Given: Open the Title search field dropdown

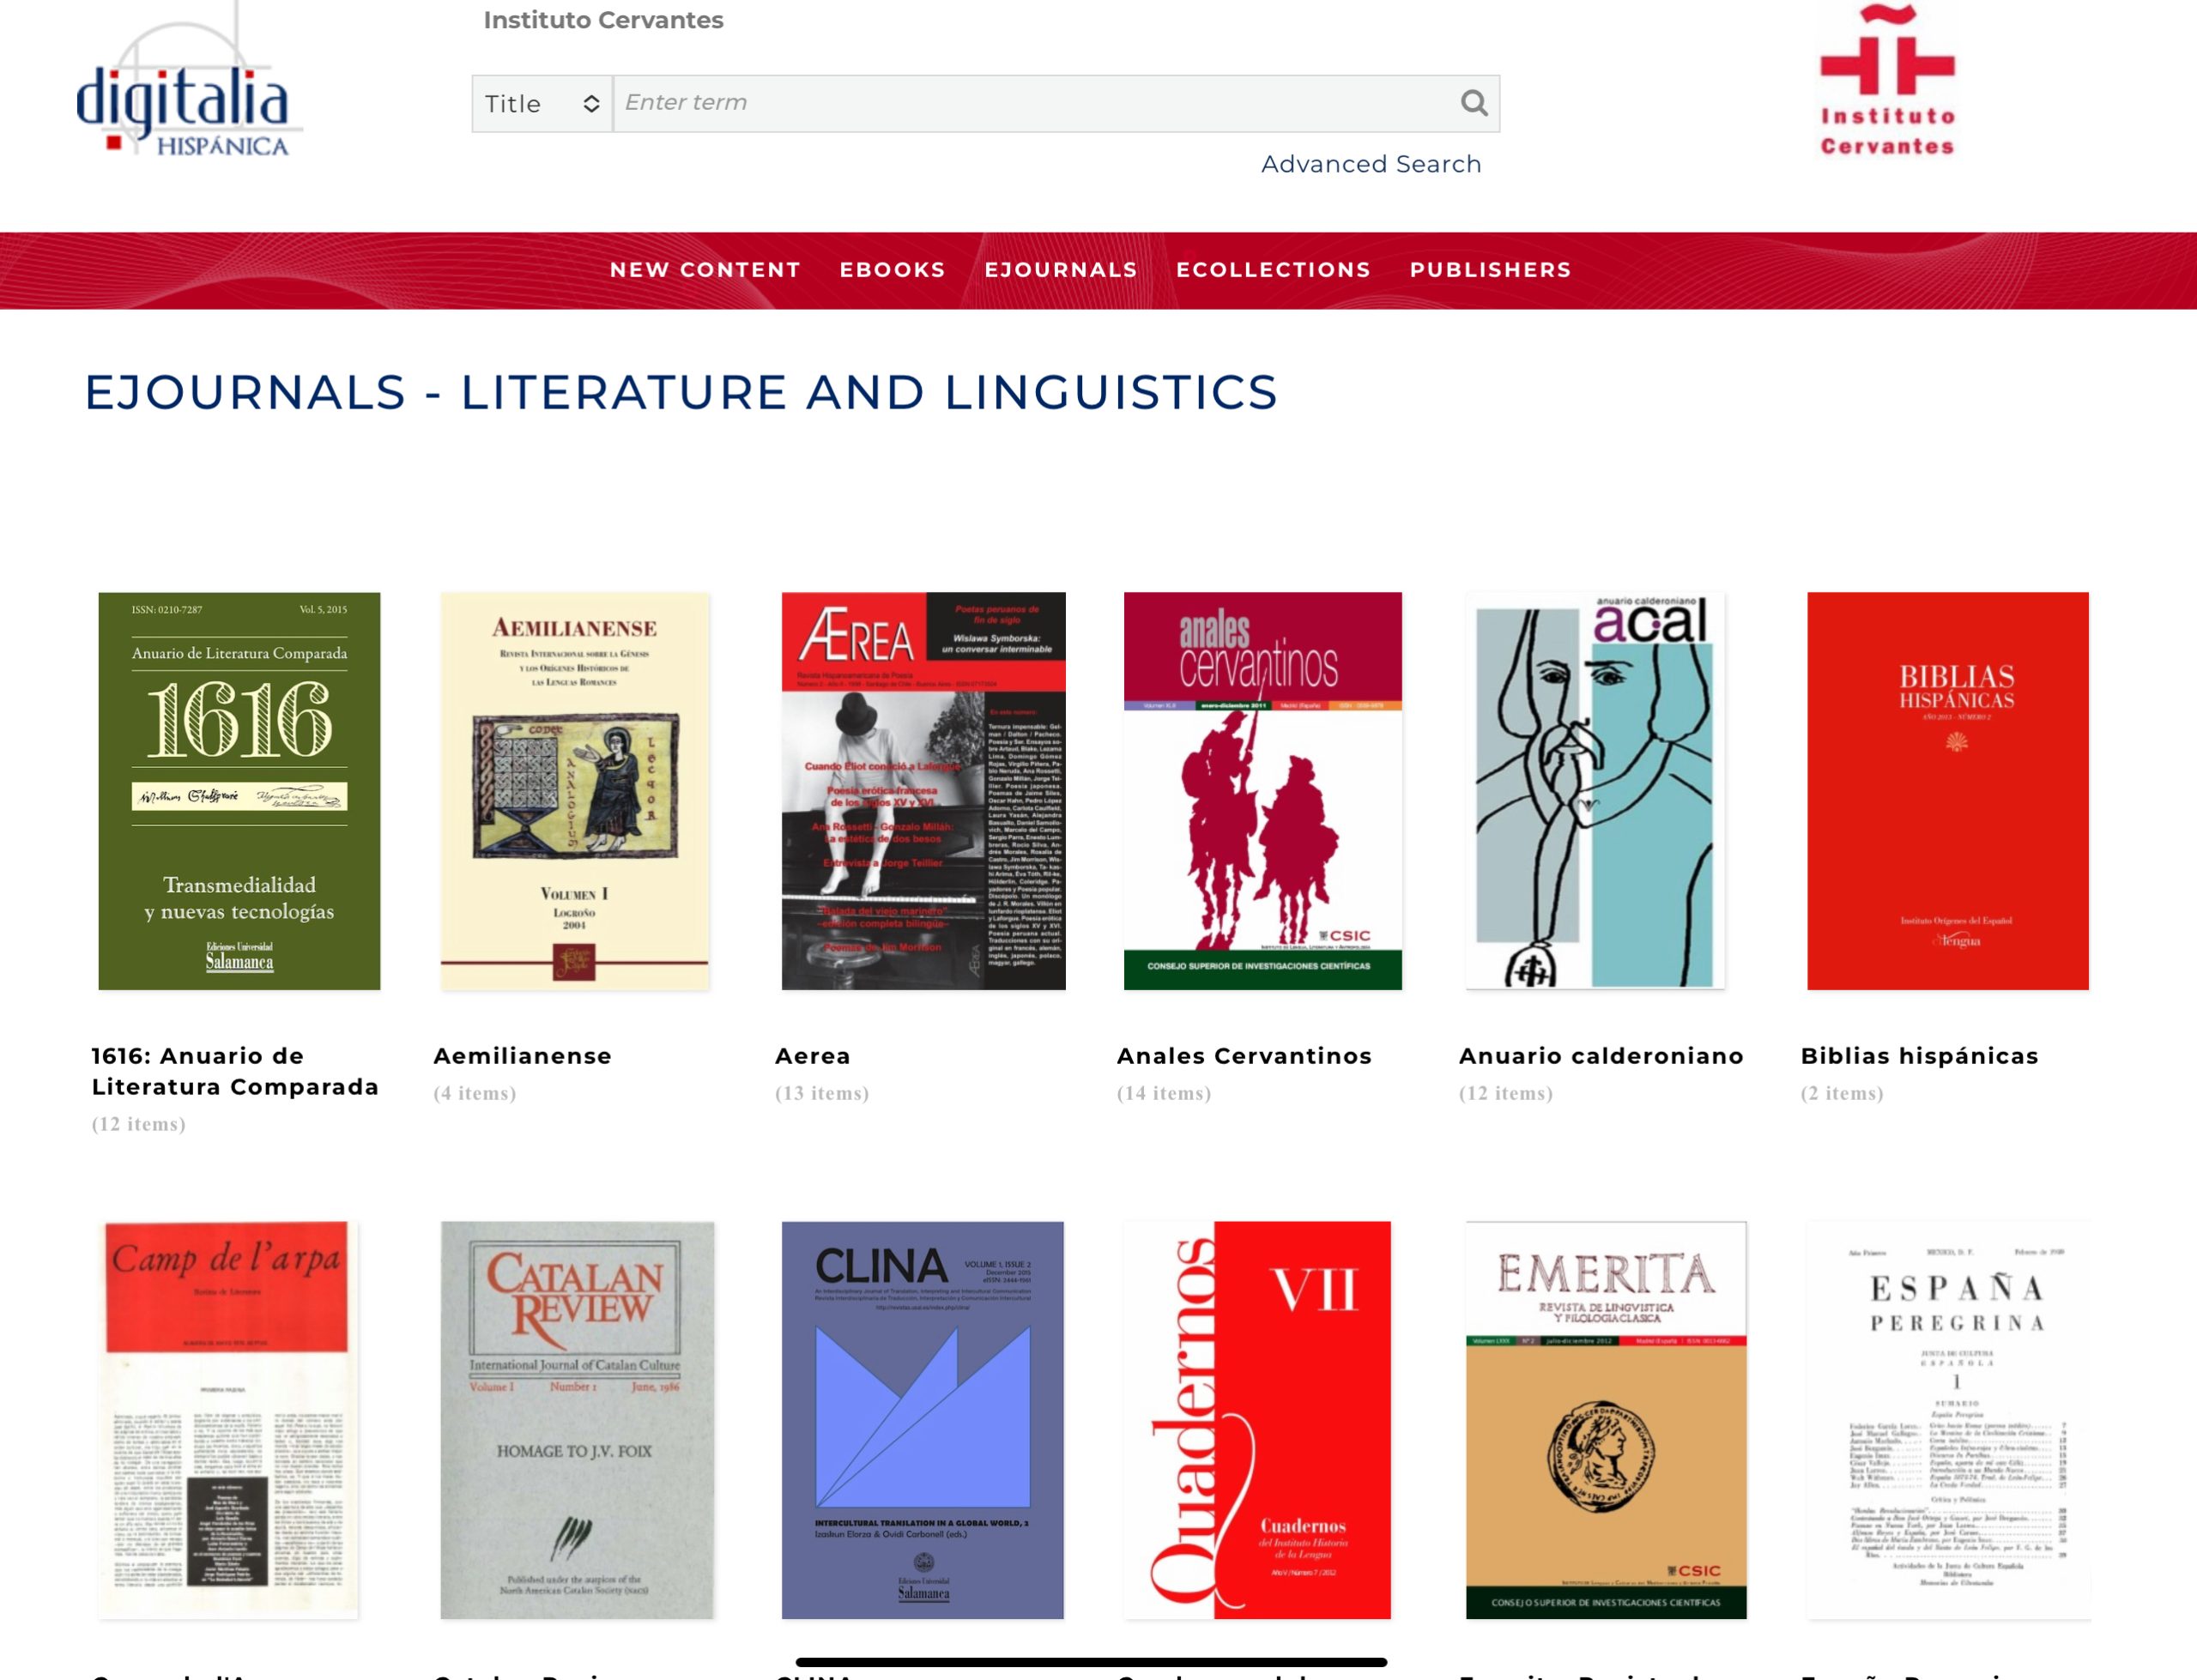Looking at the screenshot, I should point(541,104).
